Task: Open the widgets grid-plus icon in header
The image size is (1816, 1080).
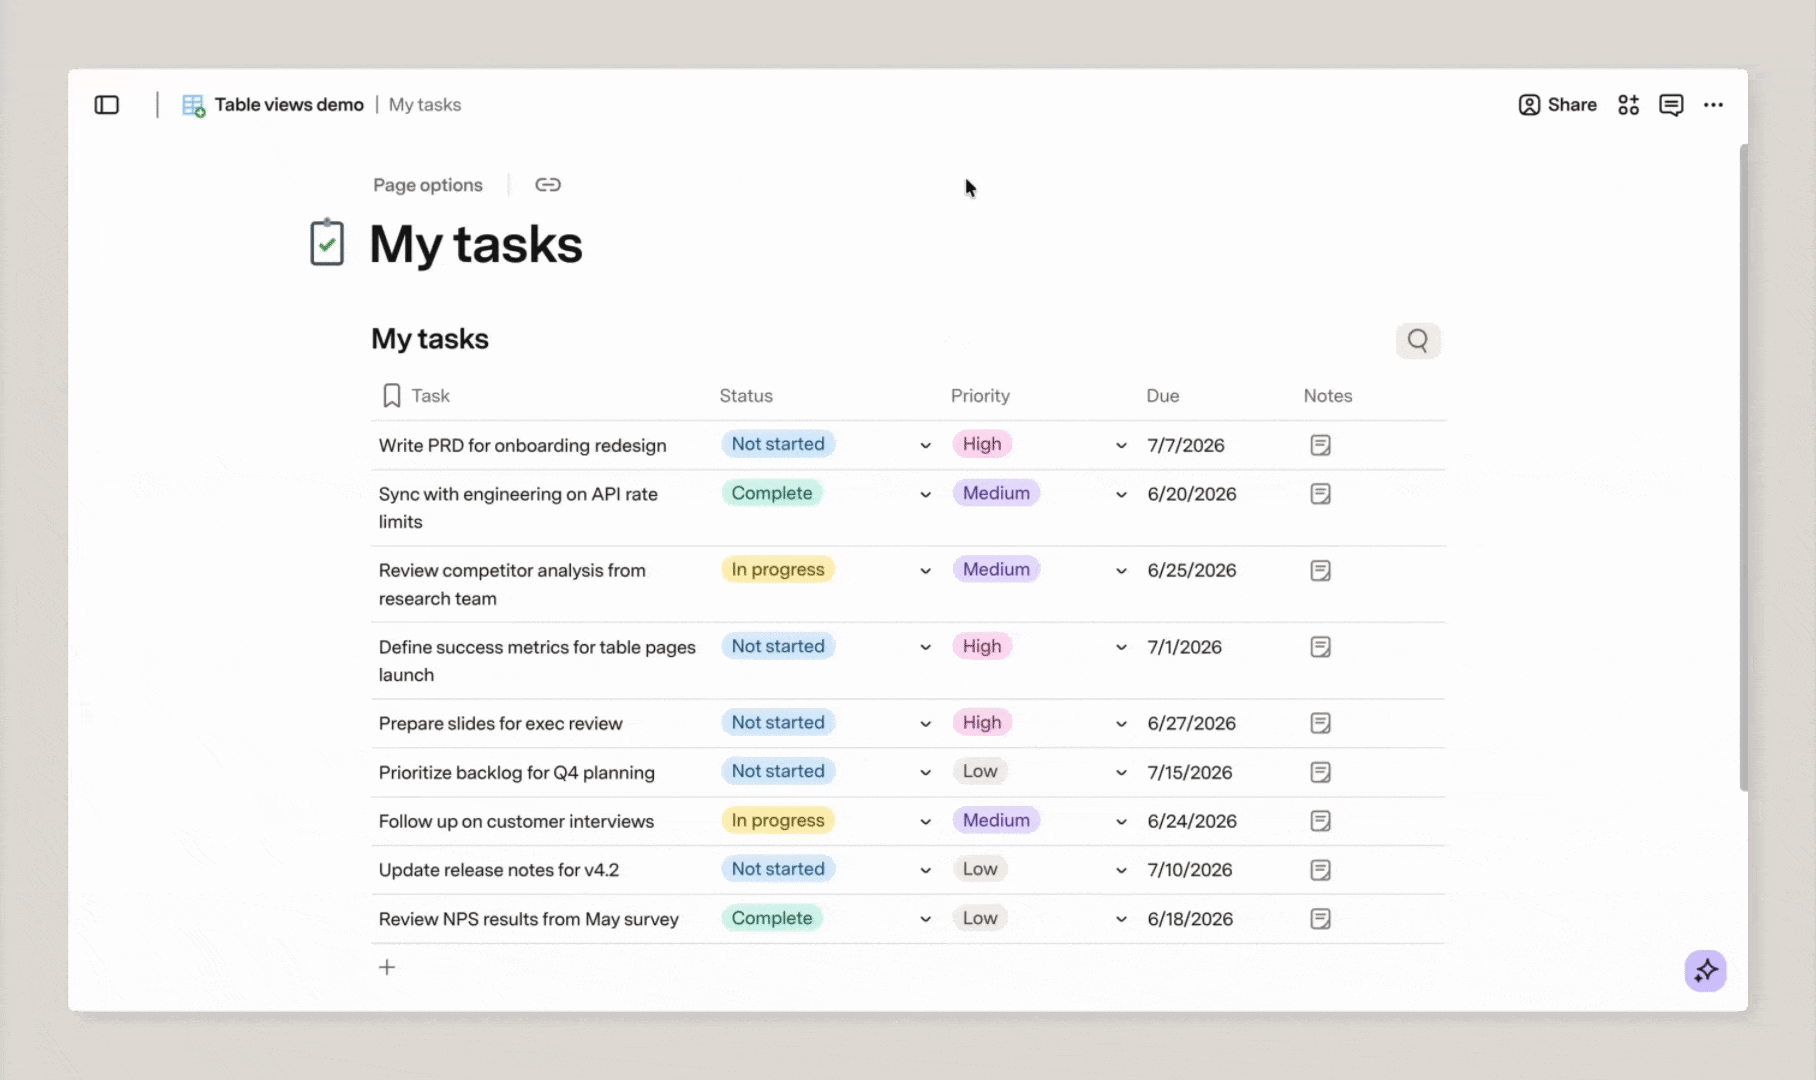Action: point(1628,105)
